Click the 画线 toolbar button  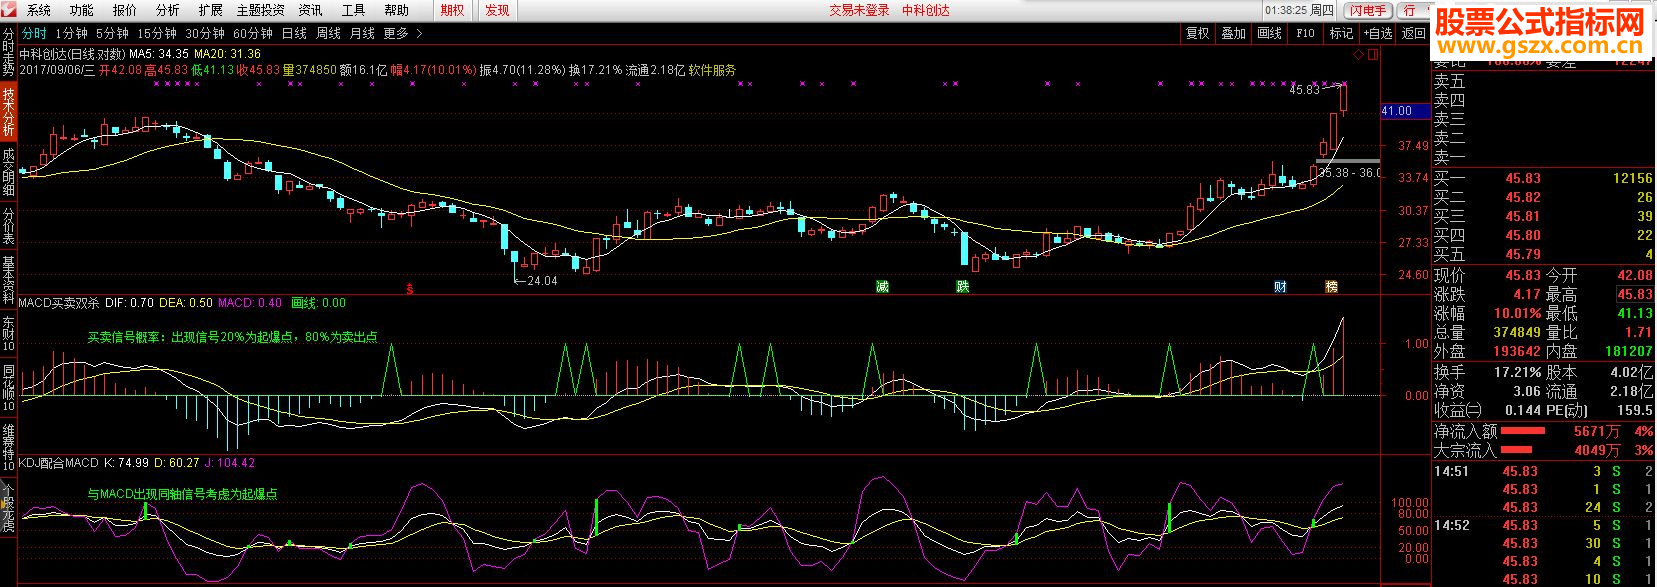coord(1269,33)
